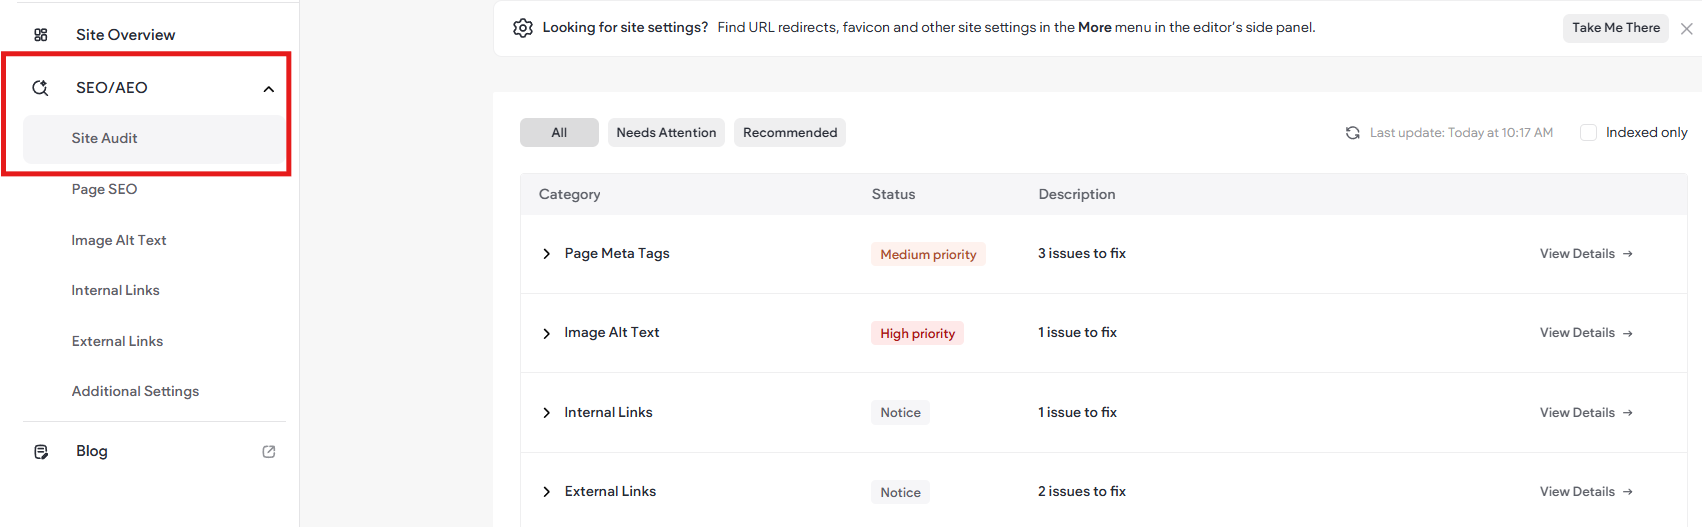Expand the Image Alt Text row
This screenshot has height=527, width=1702.
tap(547, 333)
